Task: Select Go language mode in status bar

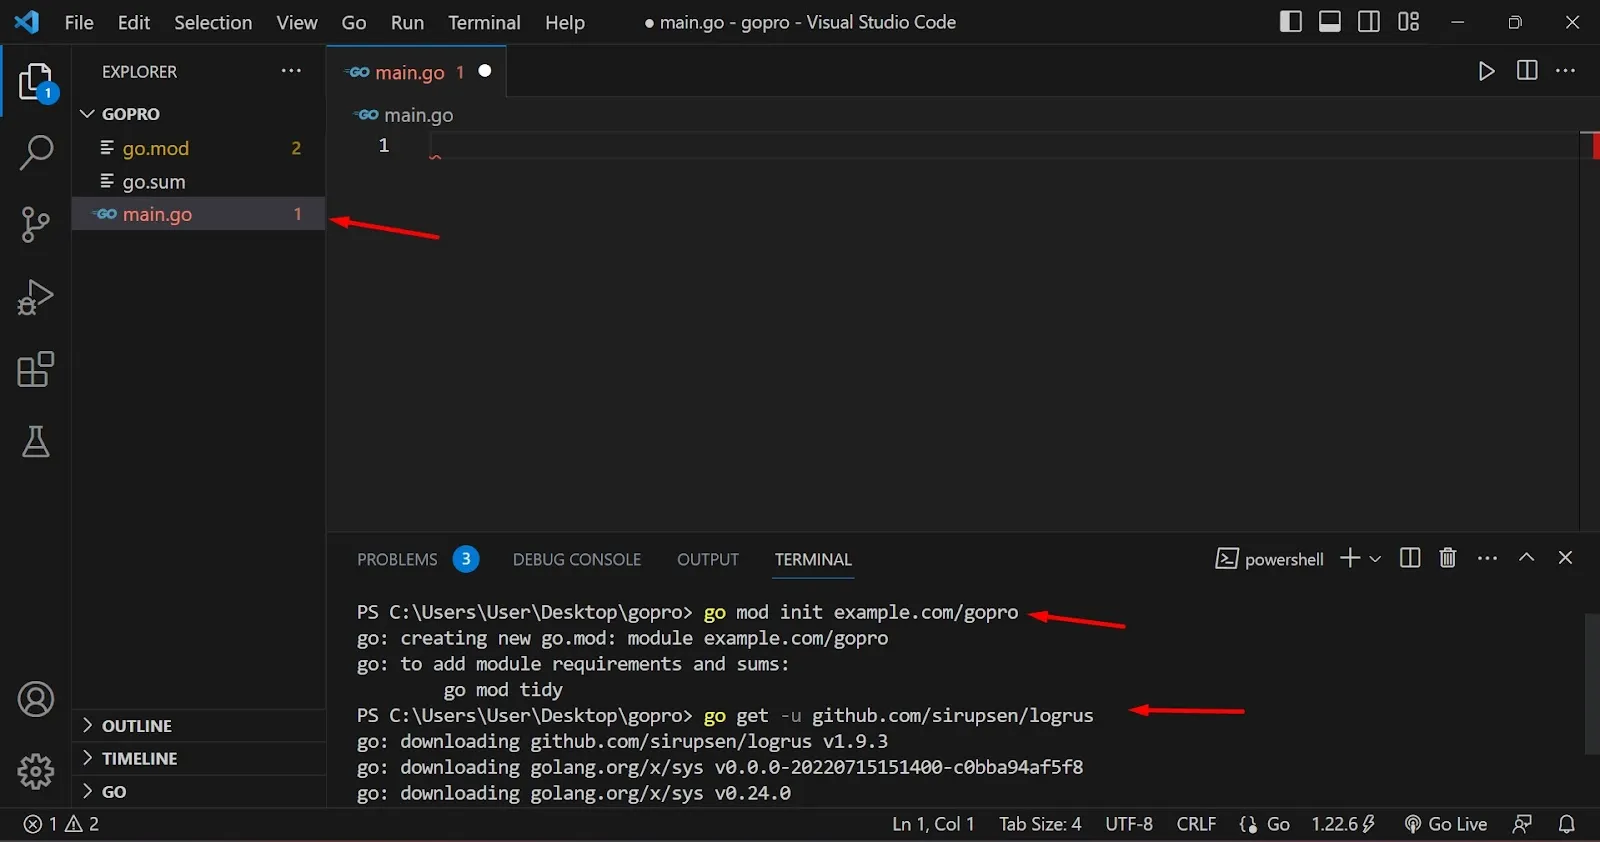Action: [x=1278, y=824]
